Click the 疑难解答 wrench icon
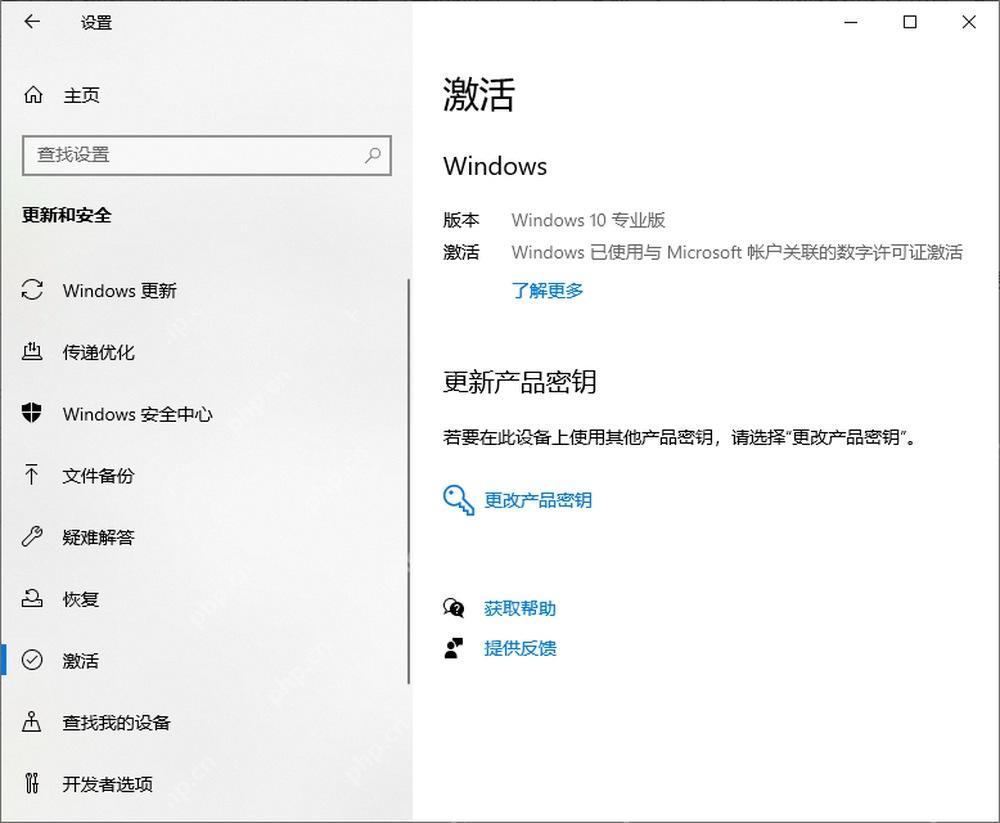 pyautogui.click(x=32, y=536)
